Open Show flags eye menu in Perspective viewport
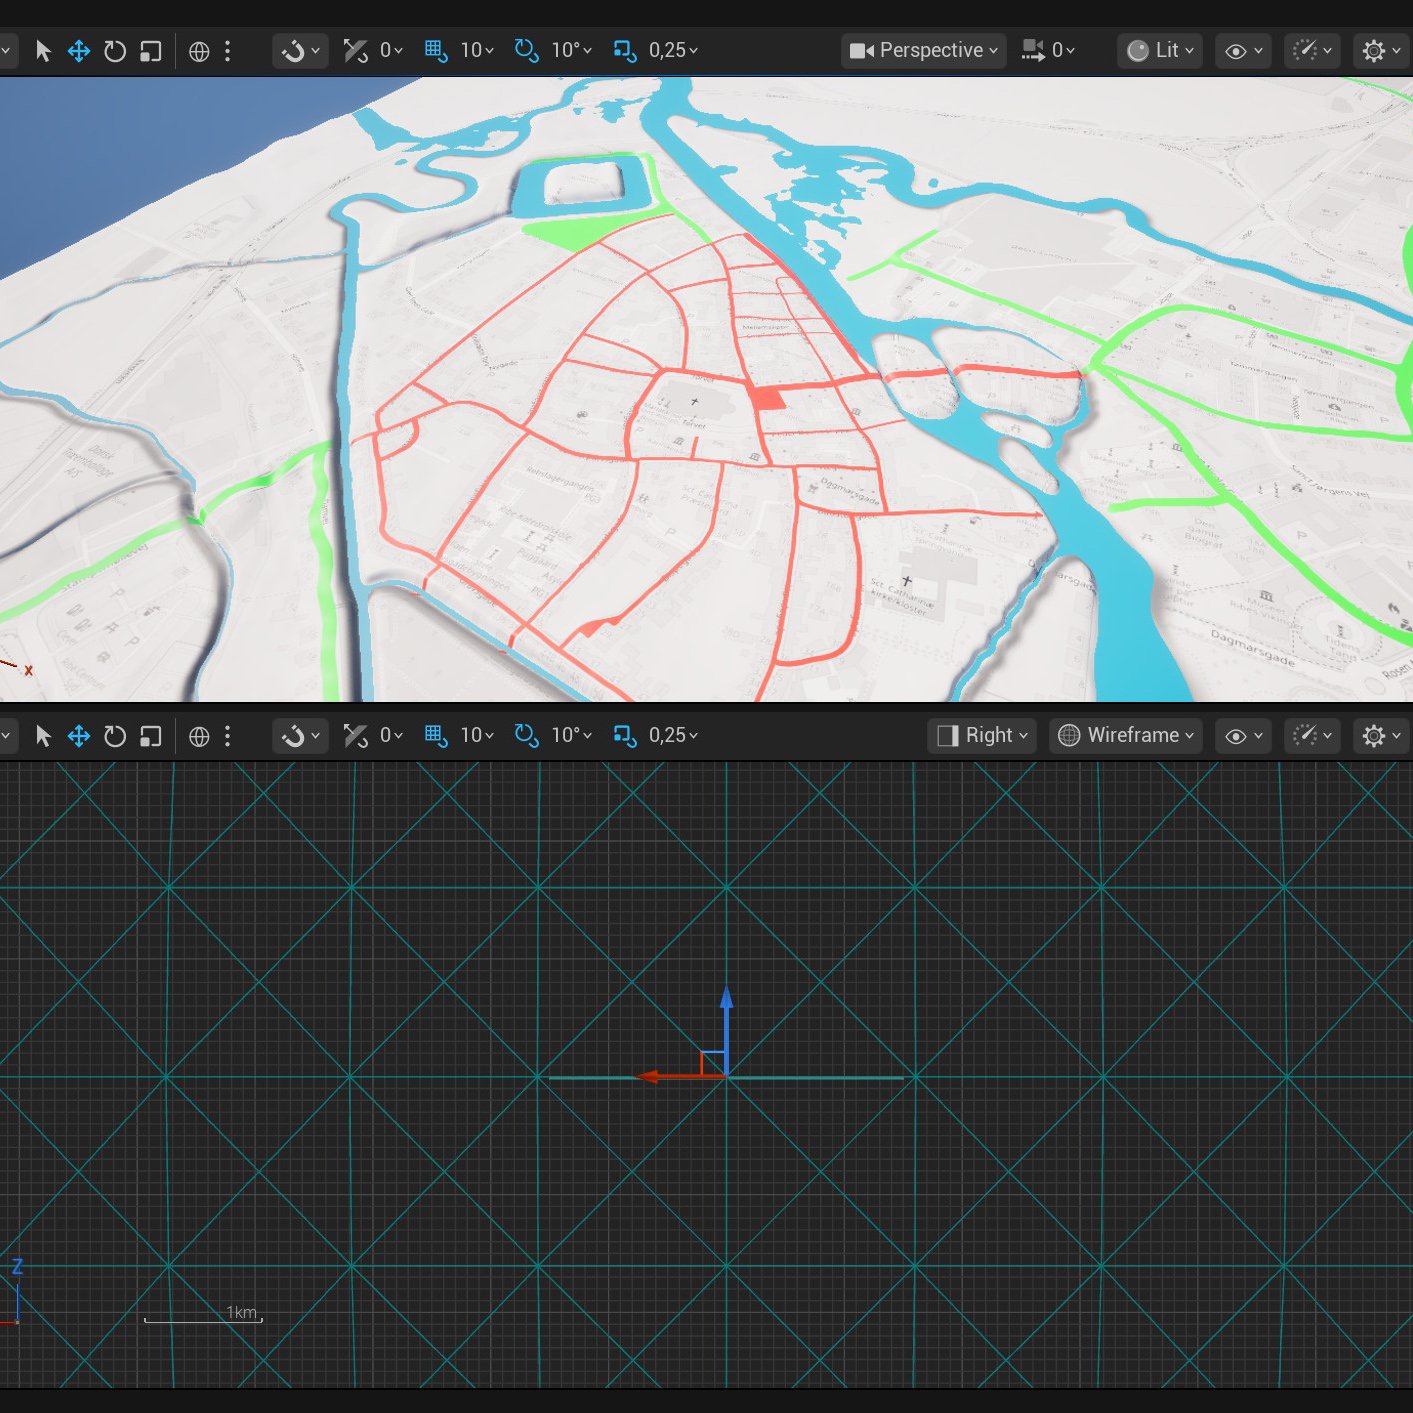 point(1243,51)
